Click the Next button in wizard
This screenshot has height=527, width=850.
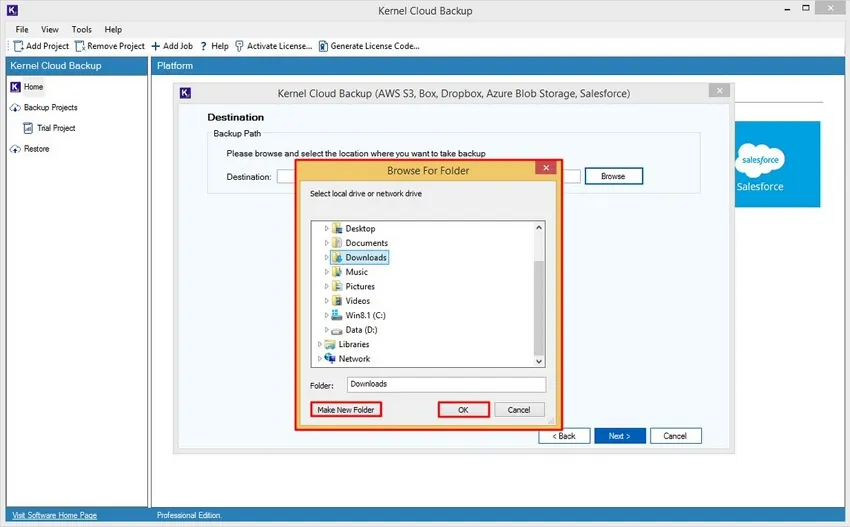pyautogui.click(x=620, y=436)
